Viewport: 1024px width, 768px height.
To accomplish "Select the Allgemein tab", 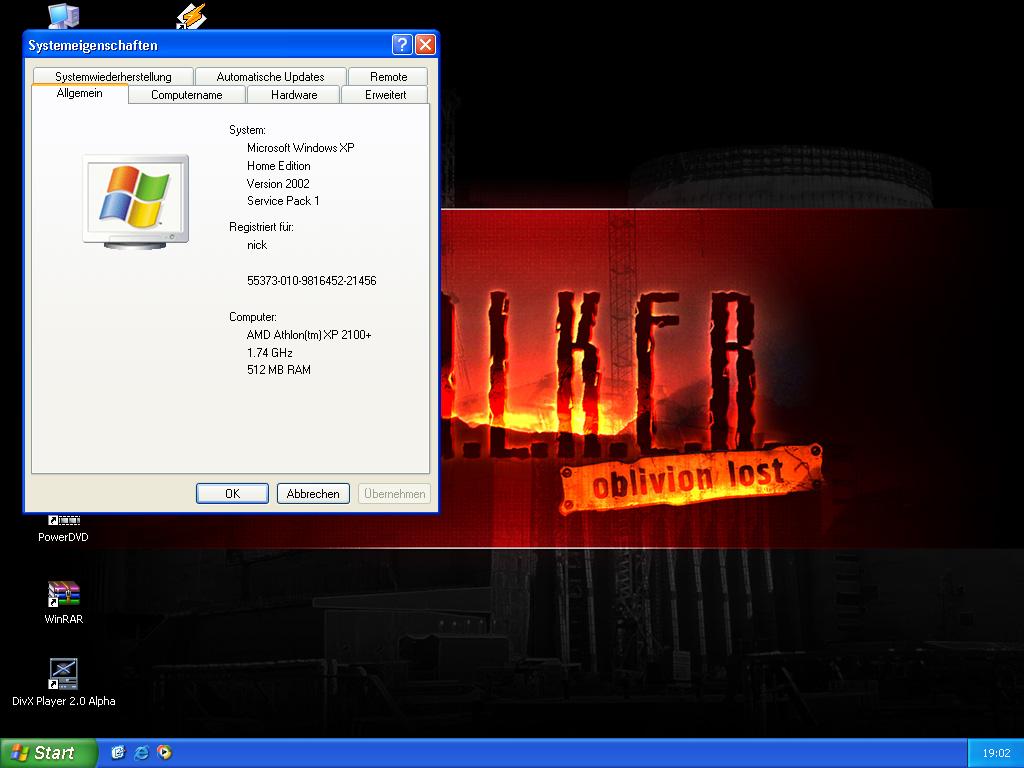I will [80, 93].
